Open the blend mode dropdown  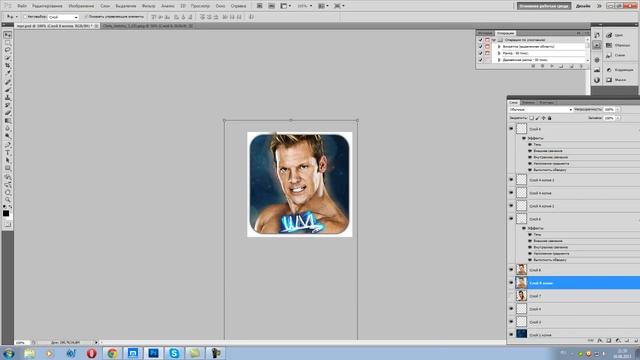[540, 109]
